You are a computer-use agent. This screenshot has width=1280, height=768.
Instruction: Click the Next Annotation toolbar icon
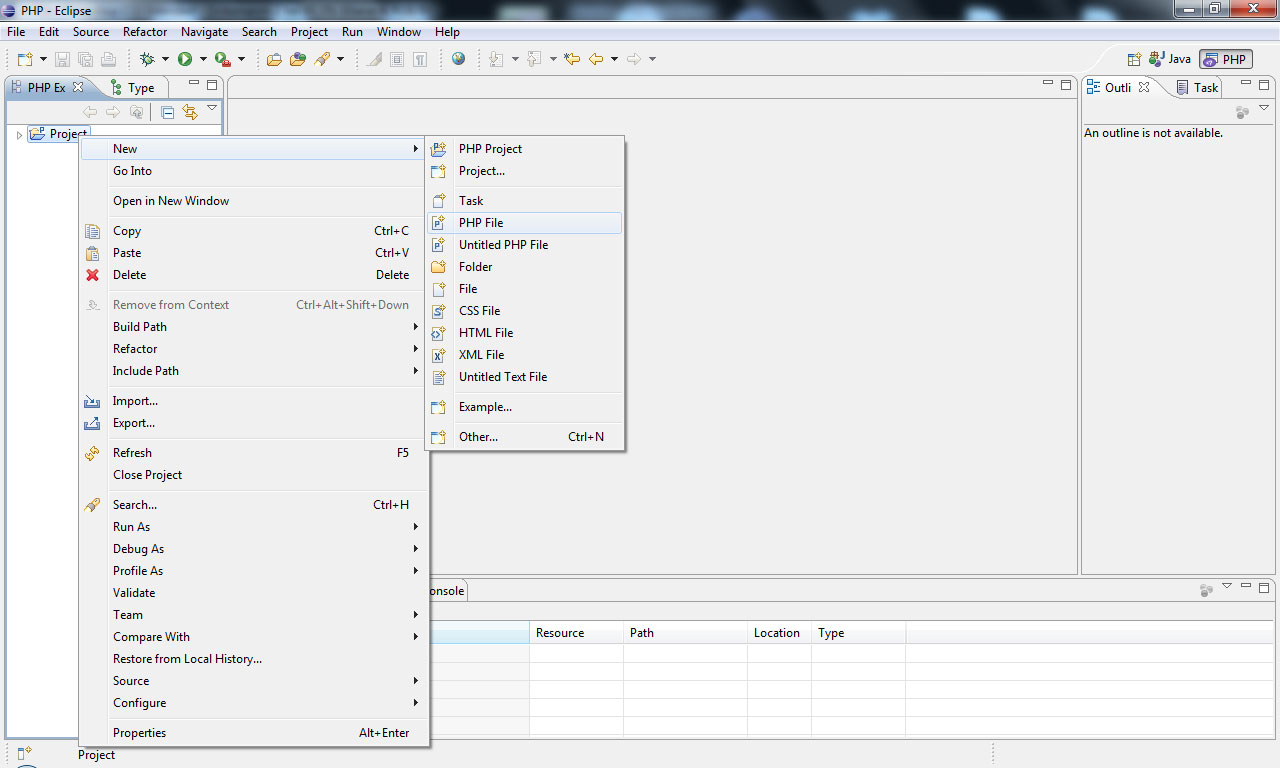[x=497, y=59]
